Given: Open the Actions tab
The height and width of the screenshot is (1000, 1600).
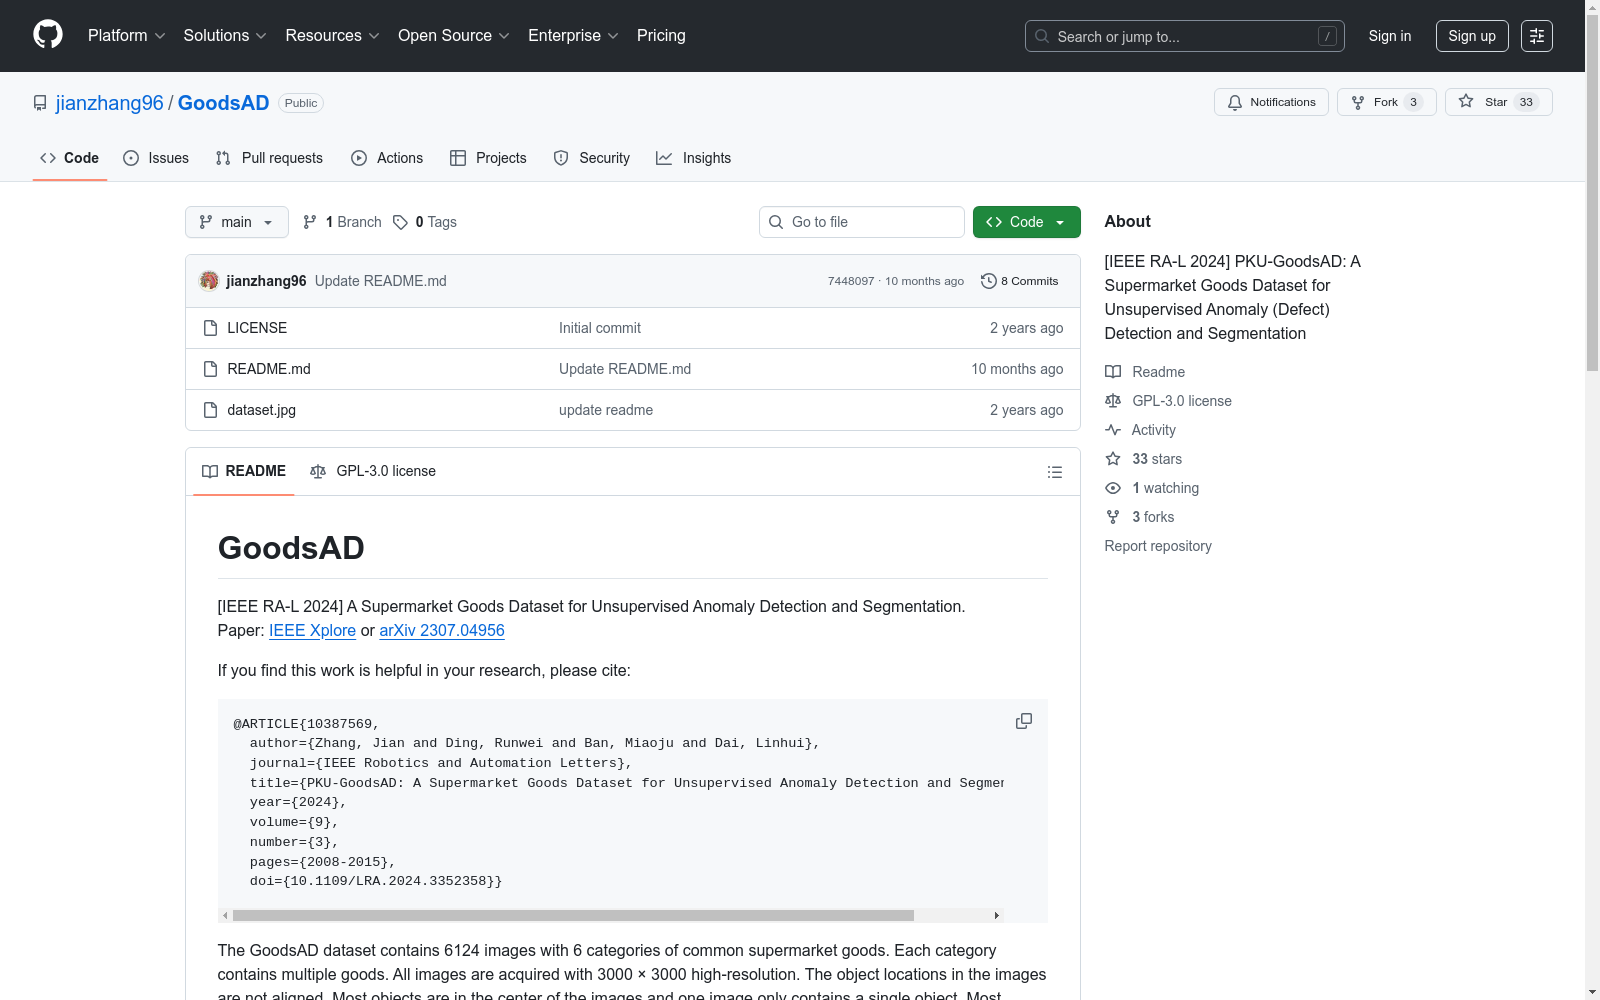Looking at the screenshot, I should 387,158.
